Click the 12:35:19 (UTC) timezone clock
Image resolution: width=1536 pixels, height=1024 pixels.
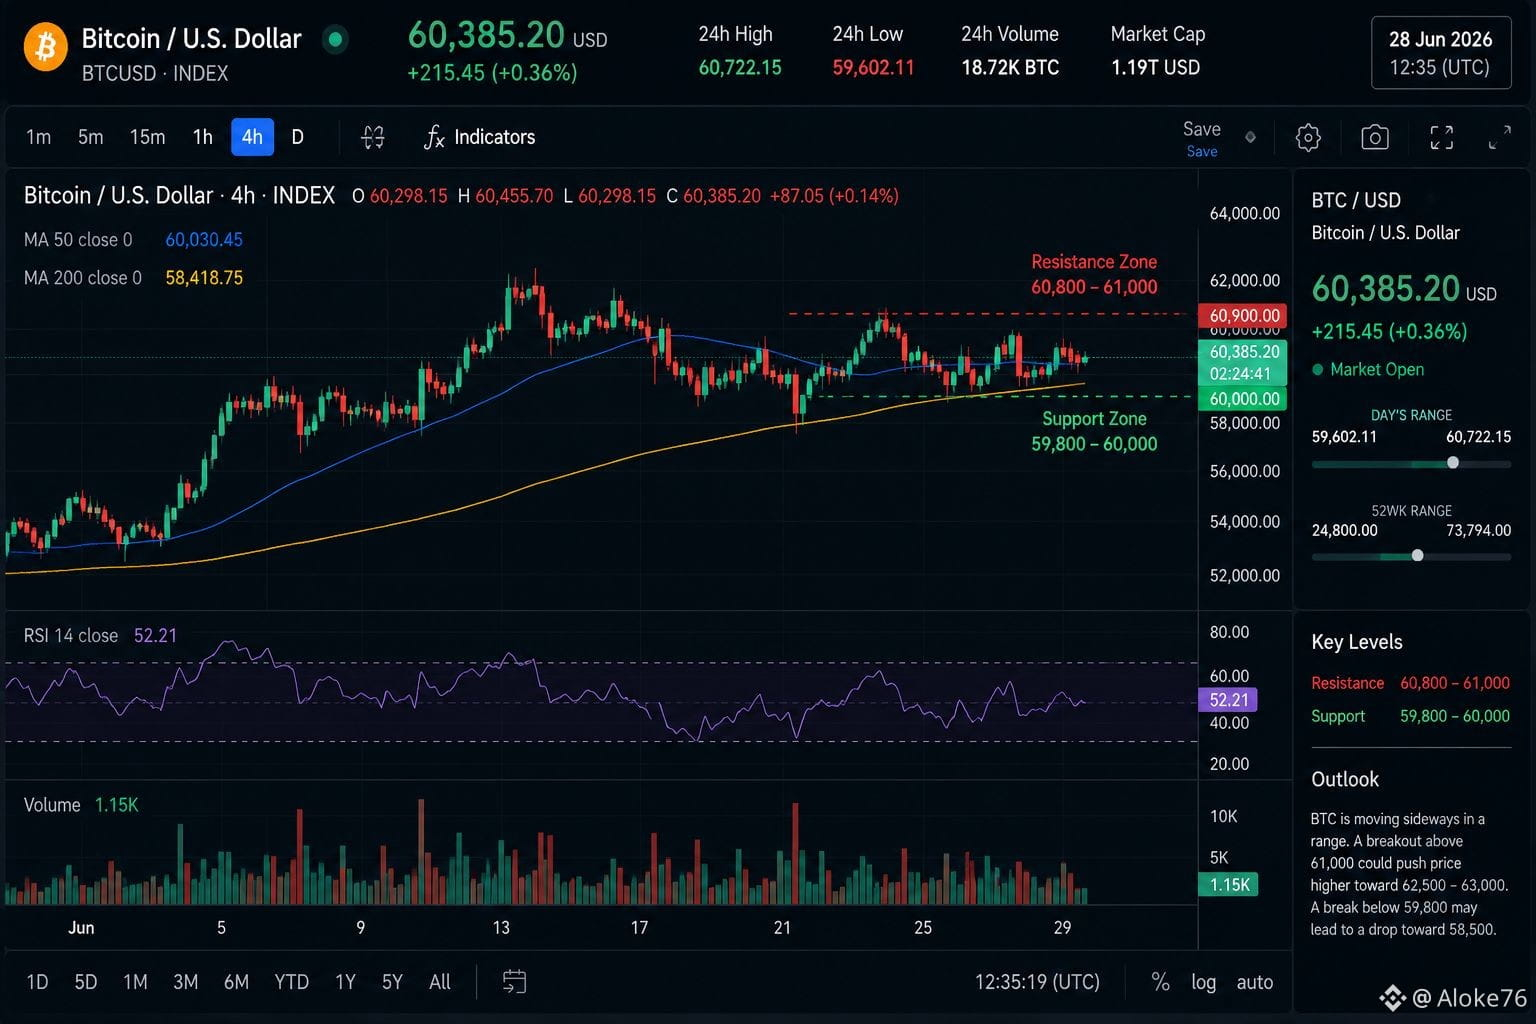(x=1037, y=982)
